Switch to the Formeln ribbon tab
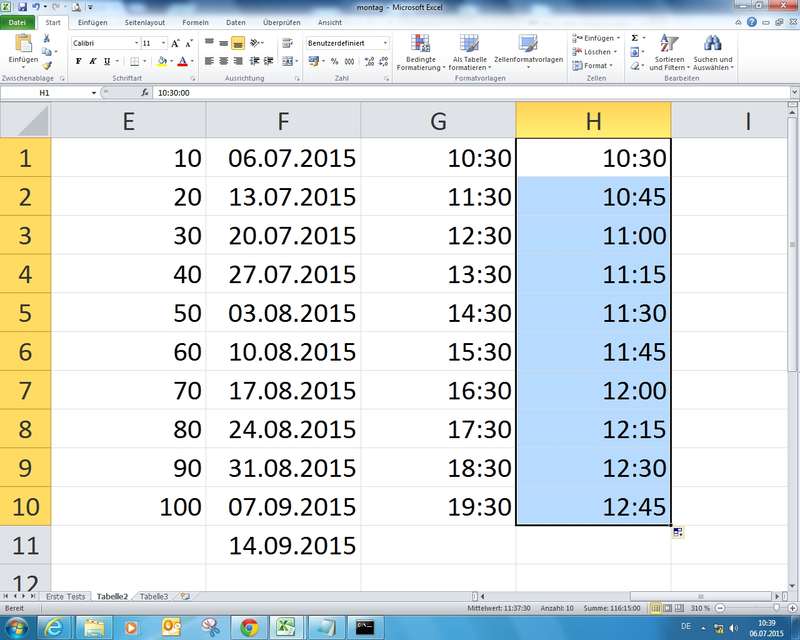Viewport: 800px width, 640px height. pyautogui.click(x=195, y=22)
